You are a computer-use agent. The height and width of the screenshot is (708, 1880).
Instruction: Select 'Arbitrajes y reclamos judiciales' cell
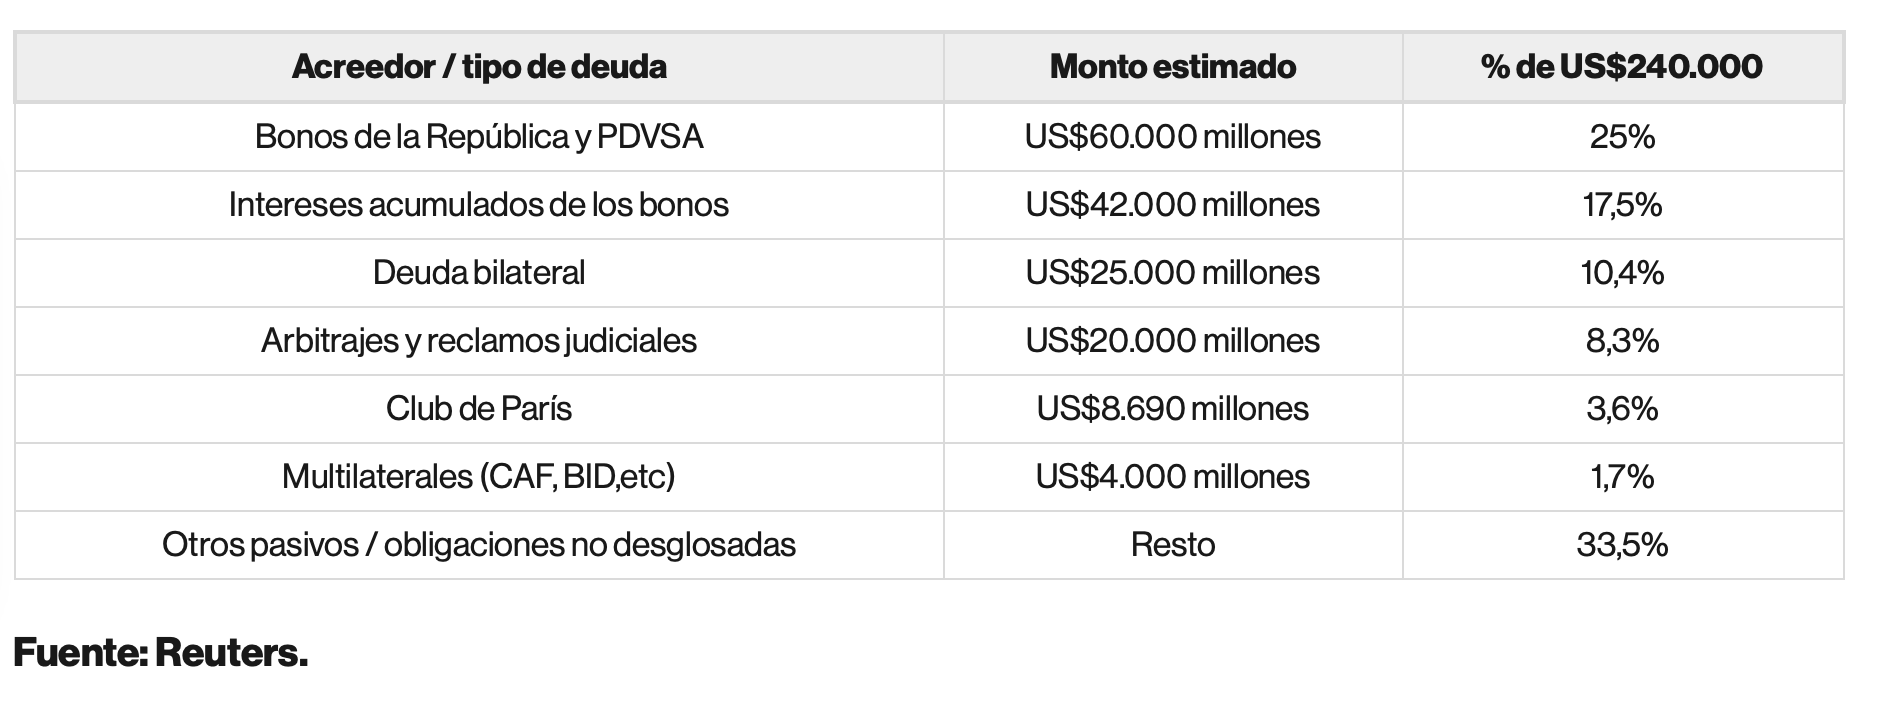pos(479,340)
